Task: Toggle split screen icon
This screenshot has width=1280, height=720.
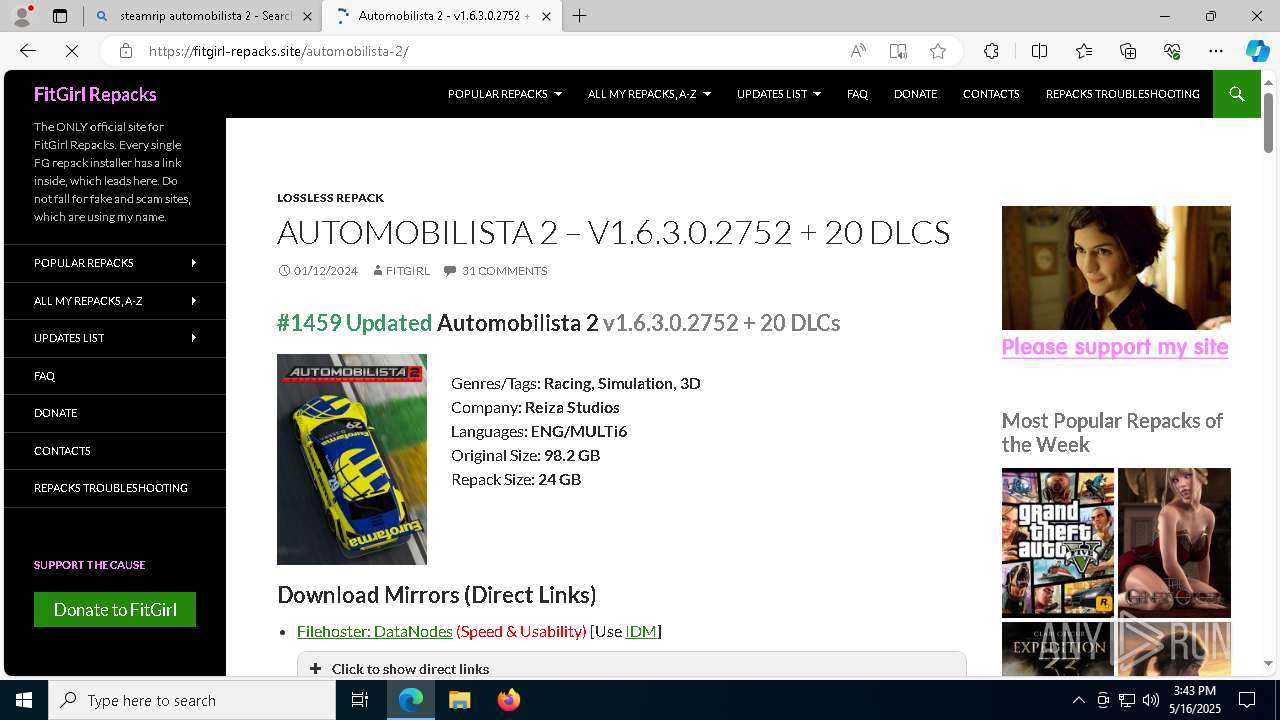Action: pyautogui.click(x=1039, y=51)
